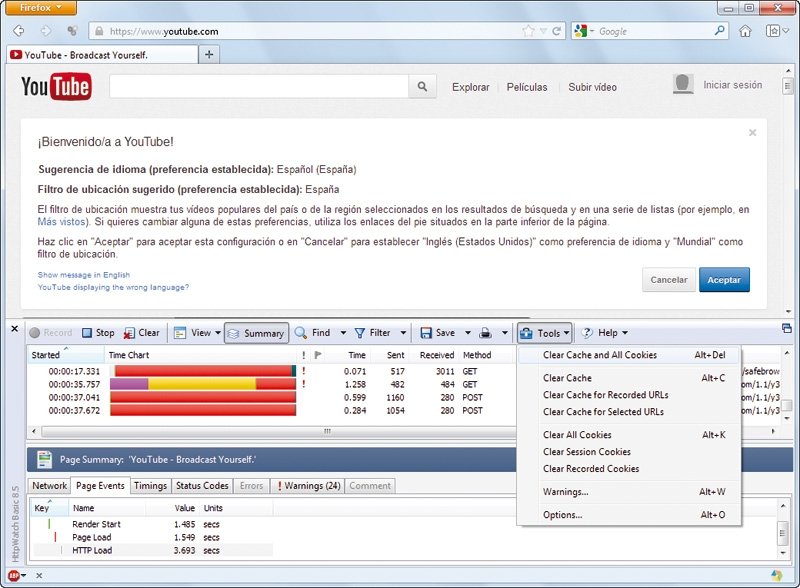Open the Firefox application menu button
This screenshot has height=588, width=800.
click(41, 8)
